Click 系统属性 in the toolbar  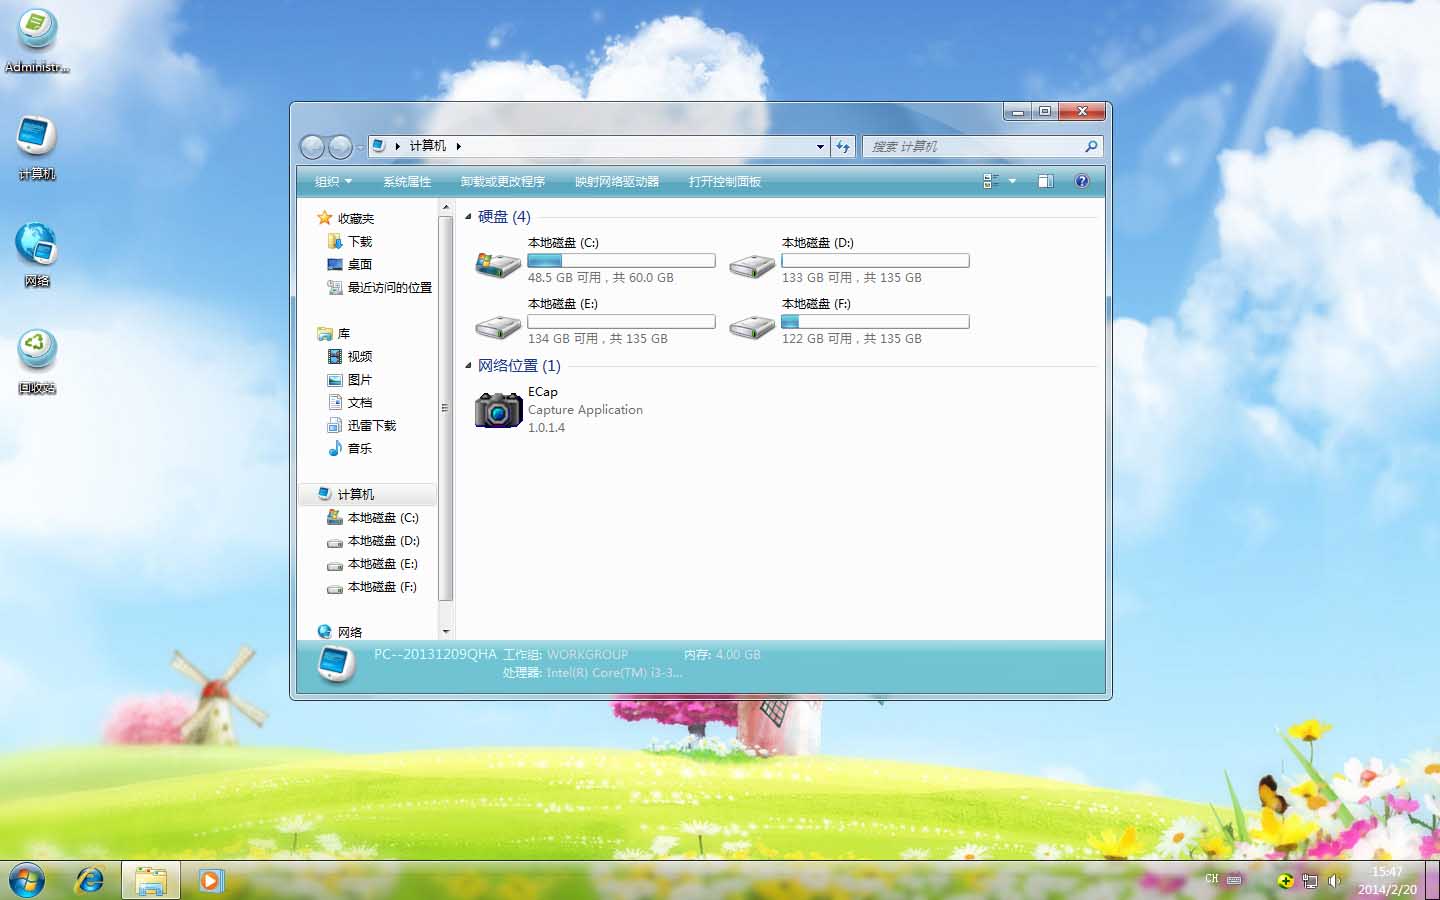click(x=407, y=181)
